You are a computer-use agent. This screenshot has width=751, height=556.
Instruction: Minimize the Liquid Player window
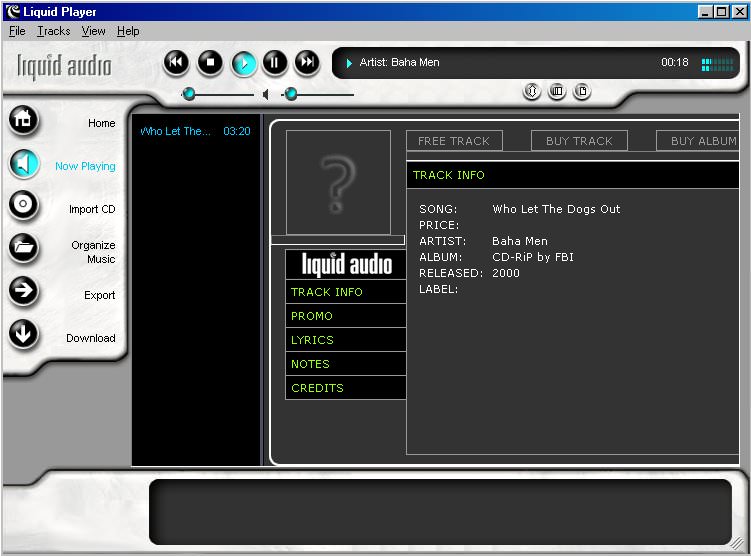click(x=704, y=11)
